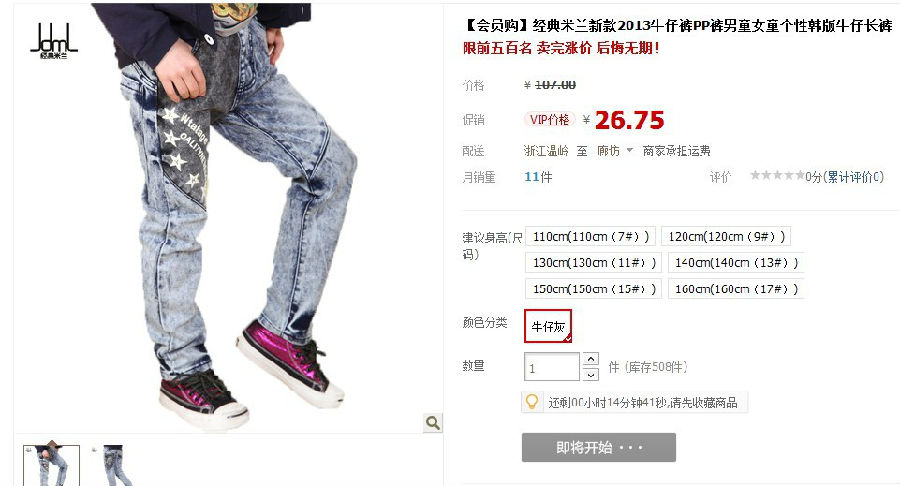Increase quantity with the up arrow
Viewport: 900px width, 486px height.
[591, 359]
